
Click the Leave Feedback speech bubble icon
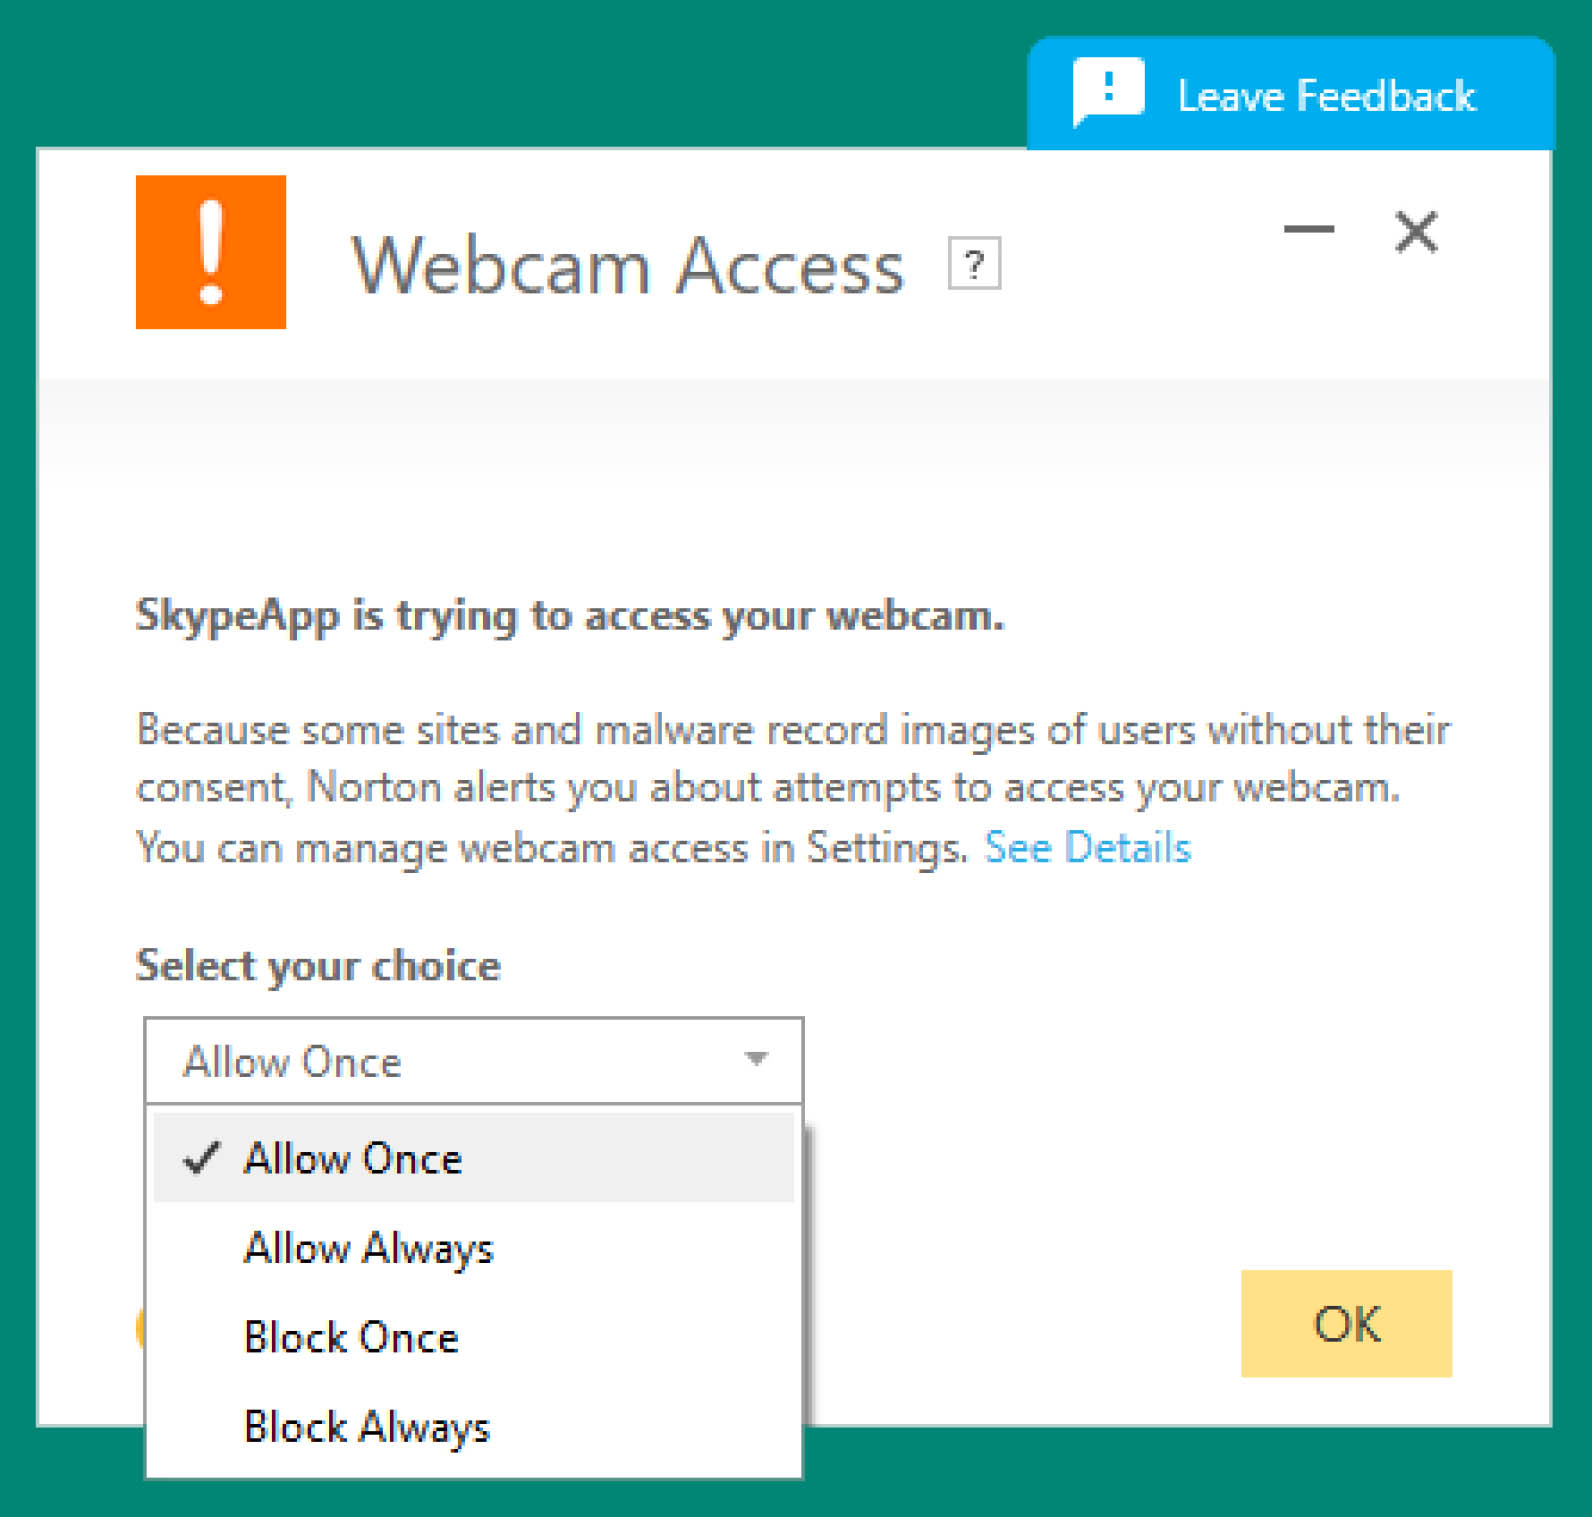(x=1108, y=92)
